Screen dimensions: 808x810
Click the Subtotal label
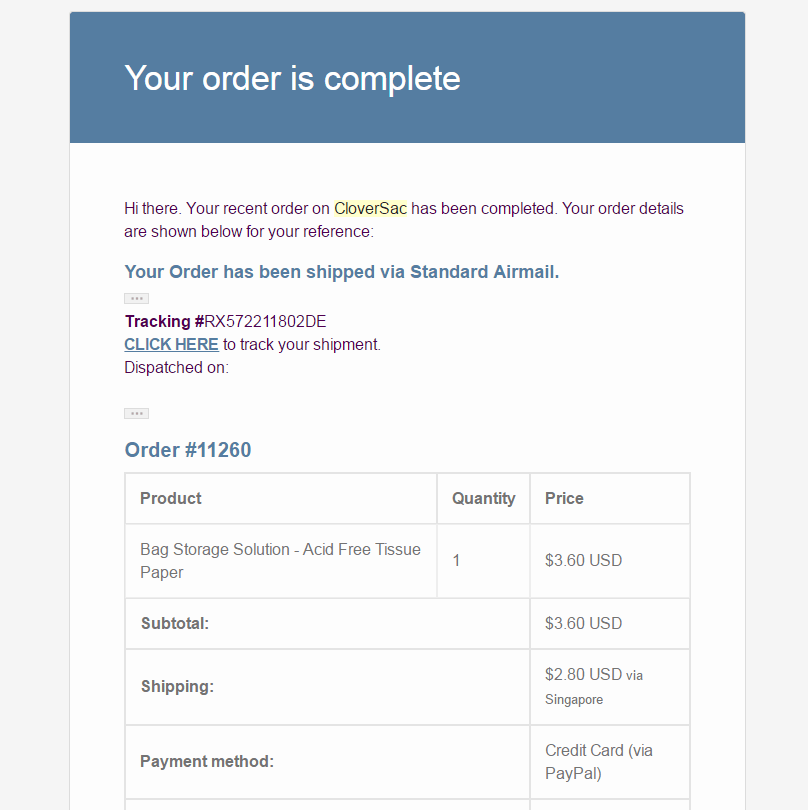pyautogui.click(x=175, y=623)
